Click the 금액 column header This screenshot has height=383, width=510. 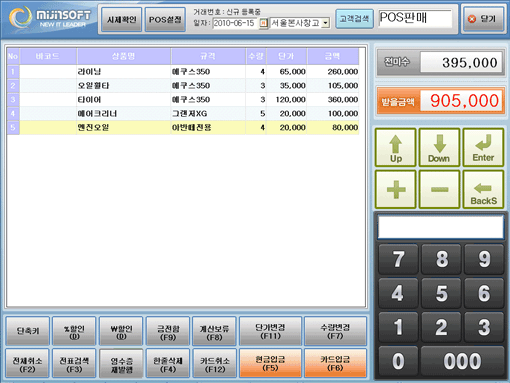(x=333, y=56)
